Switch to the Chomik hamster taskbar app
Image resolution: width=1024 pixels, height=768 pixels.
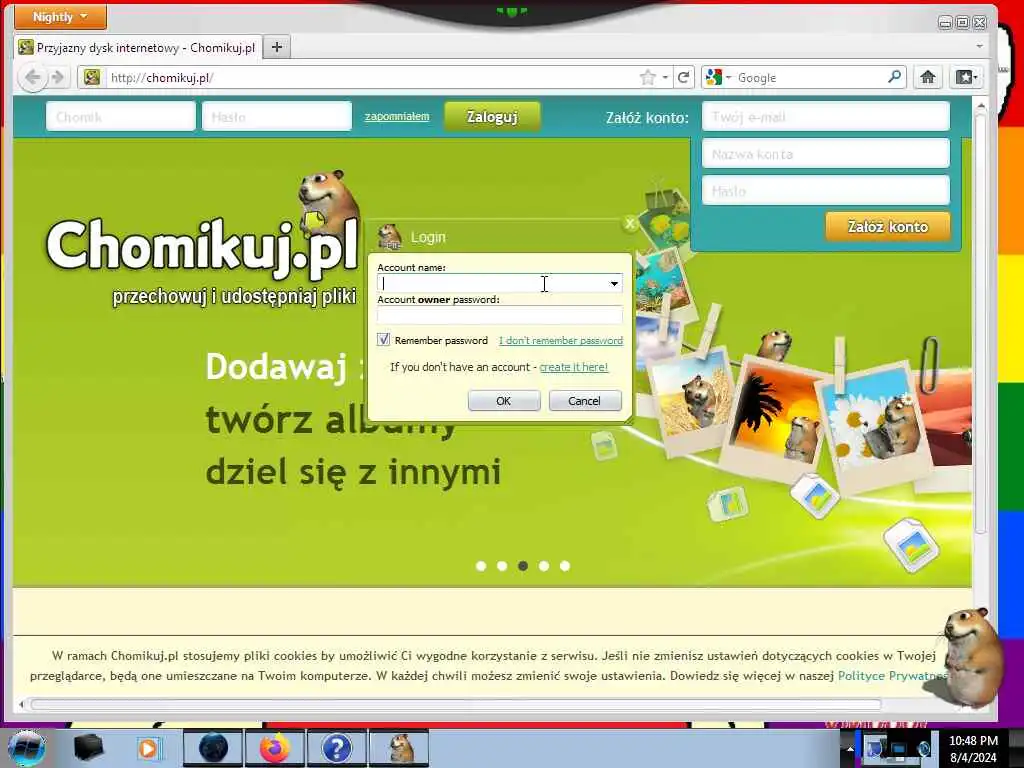click(399, 748)
